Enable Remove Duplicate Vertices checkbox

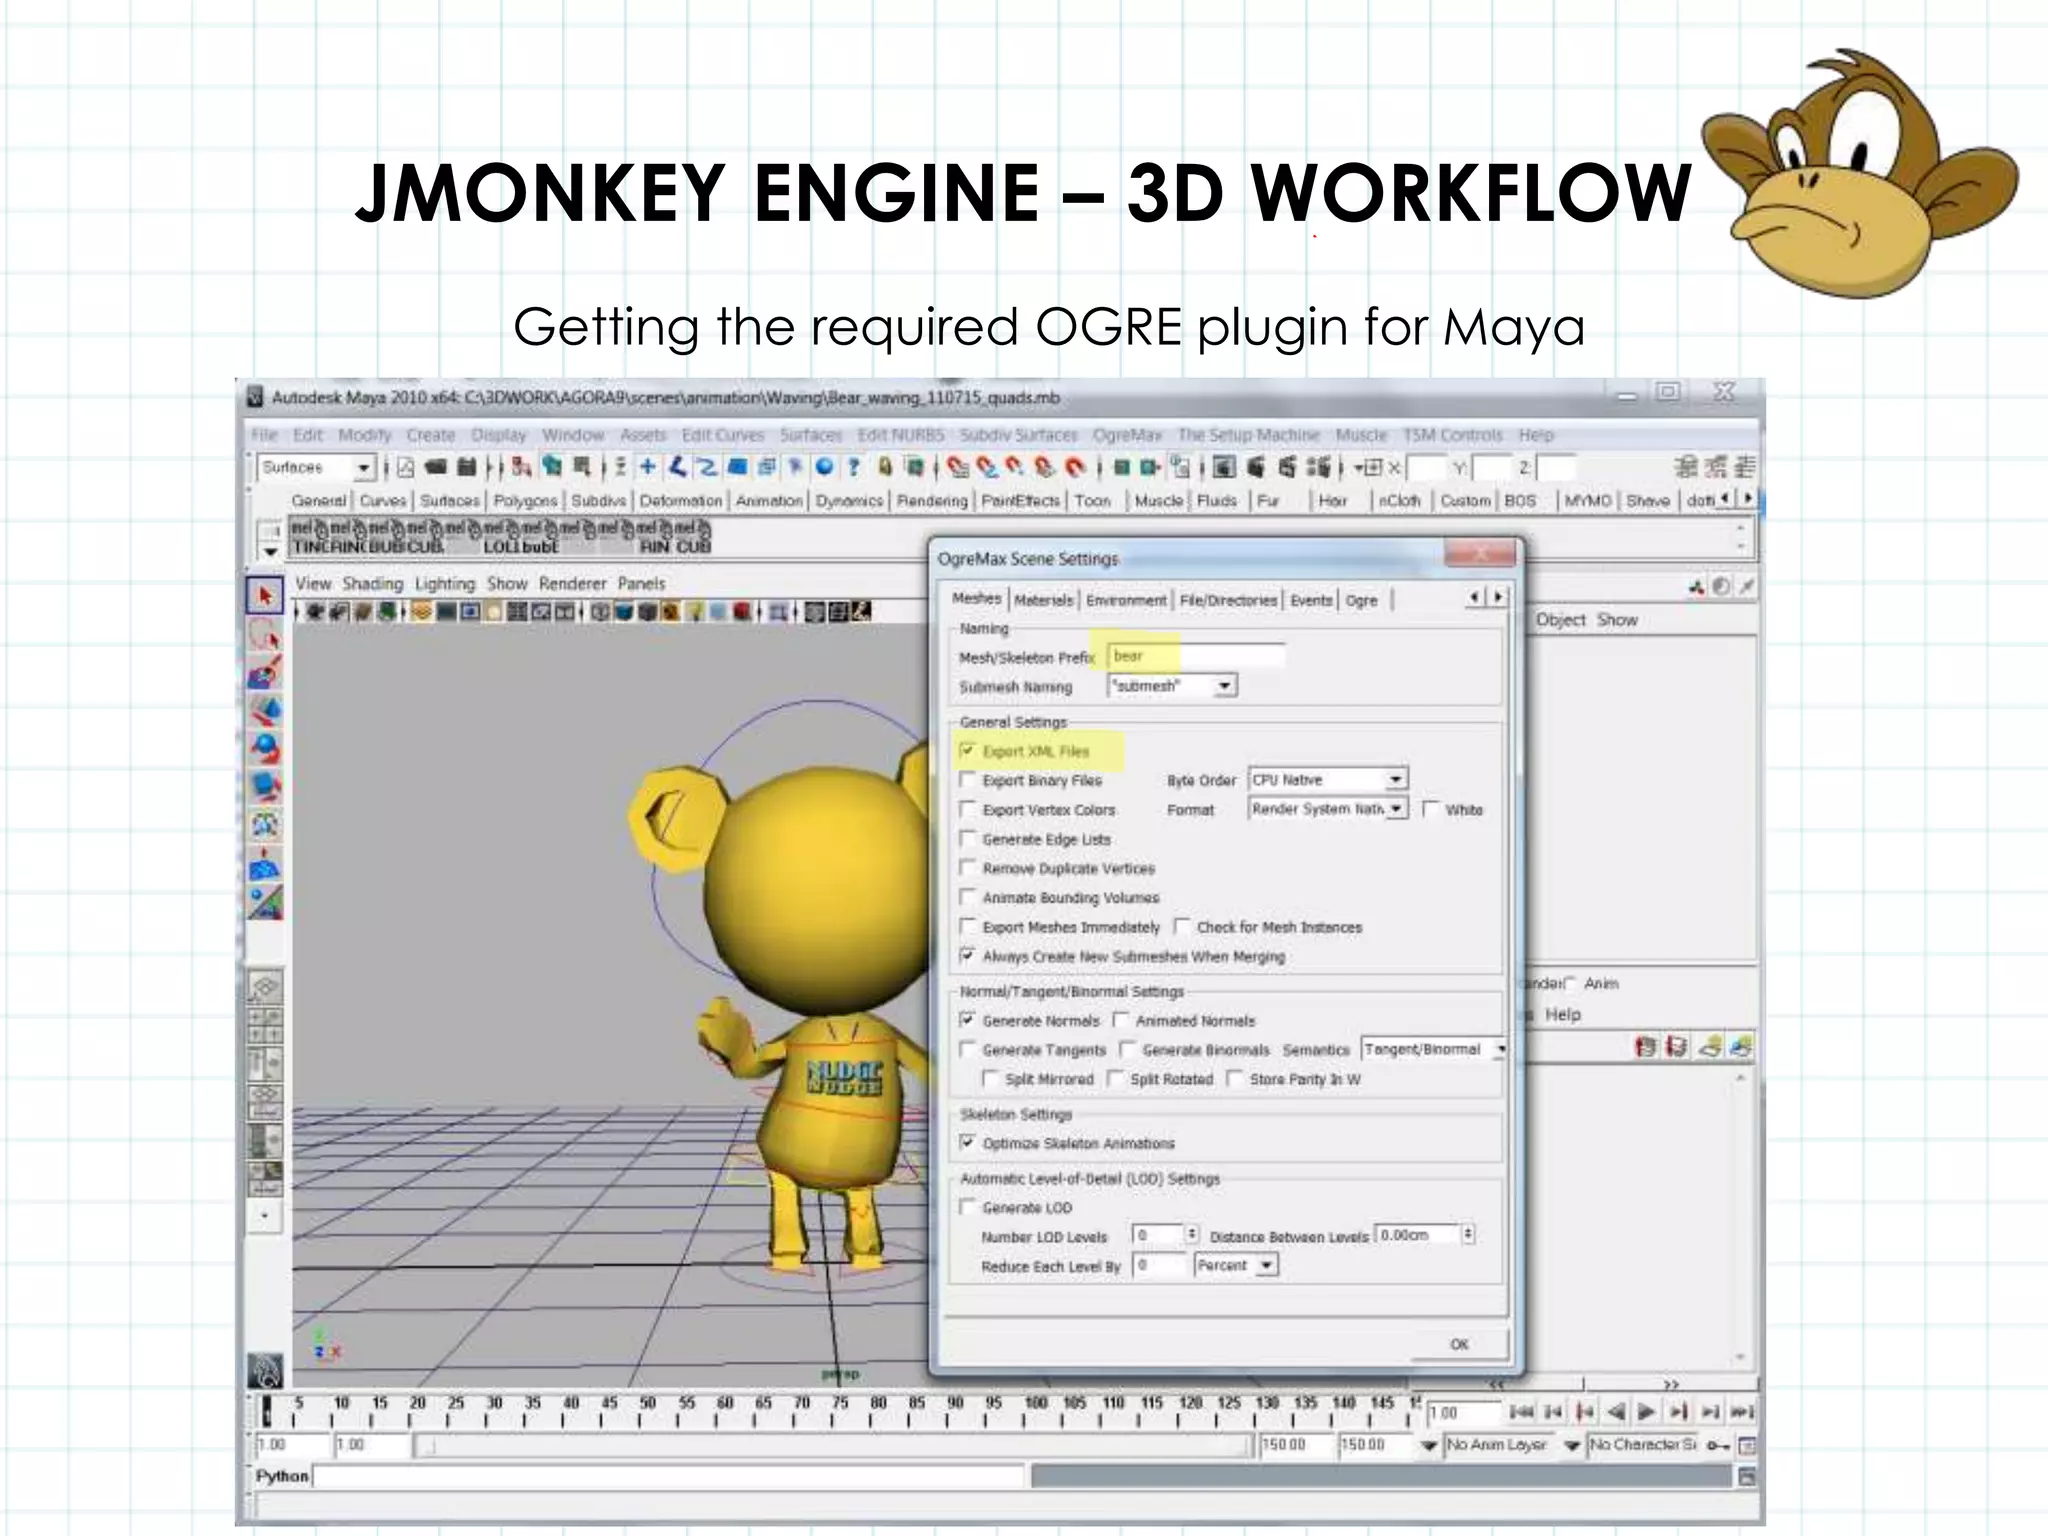[x=967, y=867]
